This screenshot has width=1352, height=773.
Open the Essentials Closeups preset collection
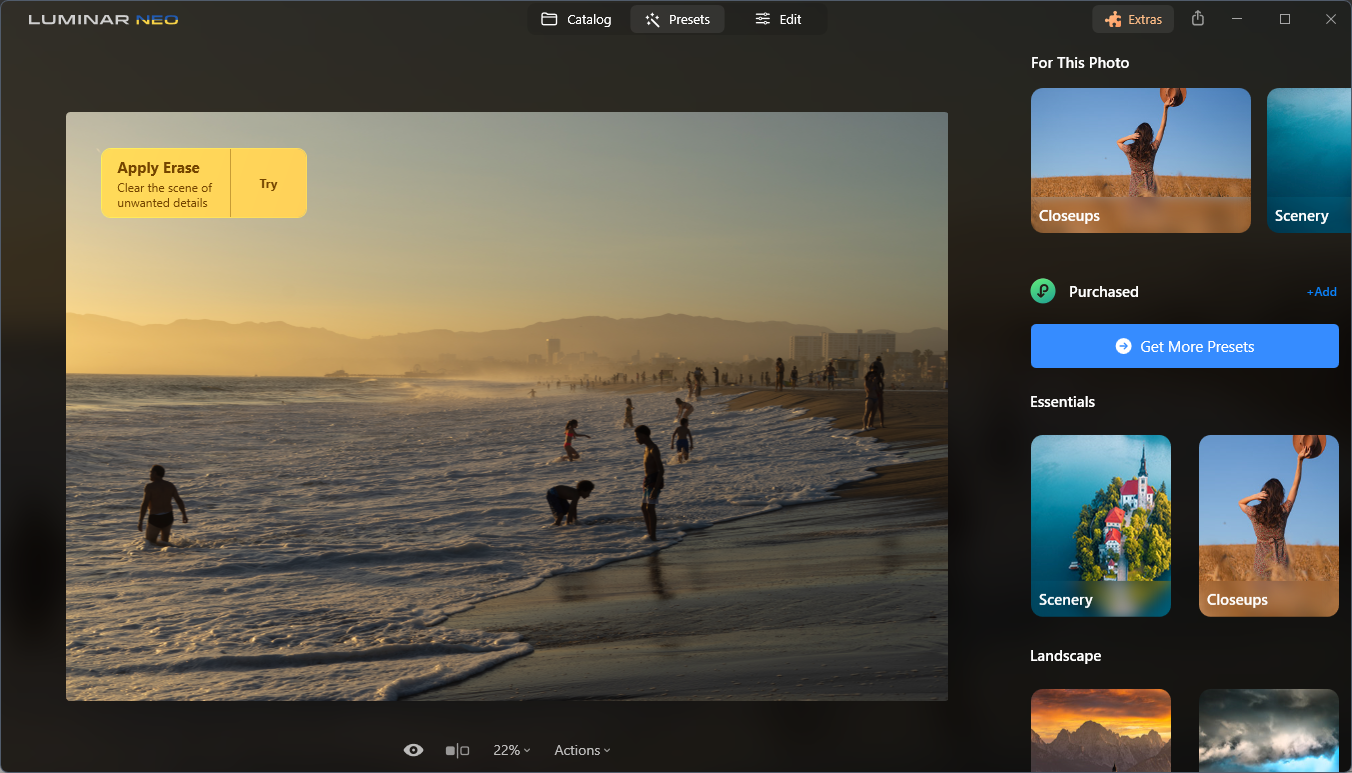[1268, 526]
